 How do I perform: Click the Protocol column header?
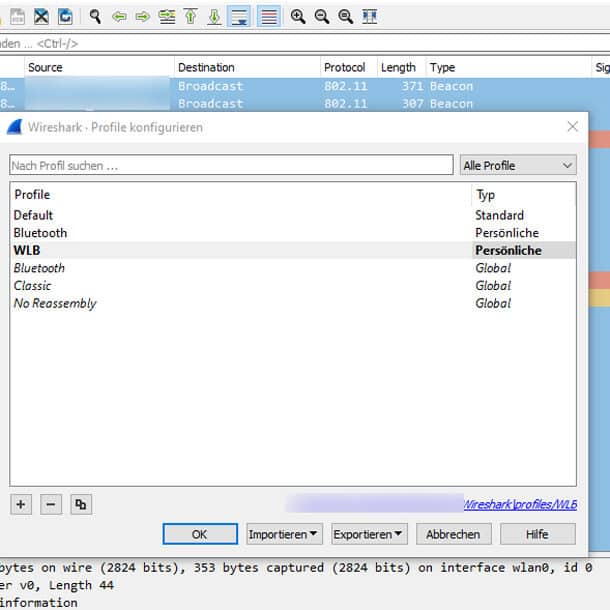click(x=349, y=67)
